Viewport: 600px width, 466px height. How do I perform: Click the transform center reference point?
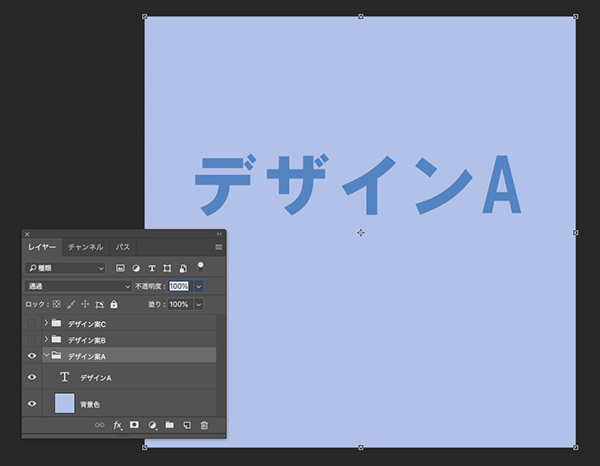[360, 233]
